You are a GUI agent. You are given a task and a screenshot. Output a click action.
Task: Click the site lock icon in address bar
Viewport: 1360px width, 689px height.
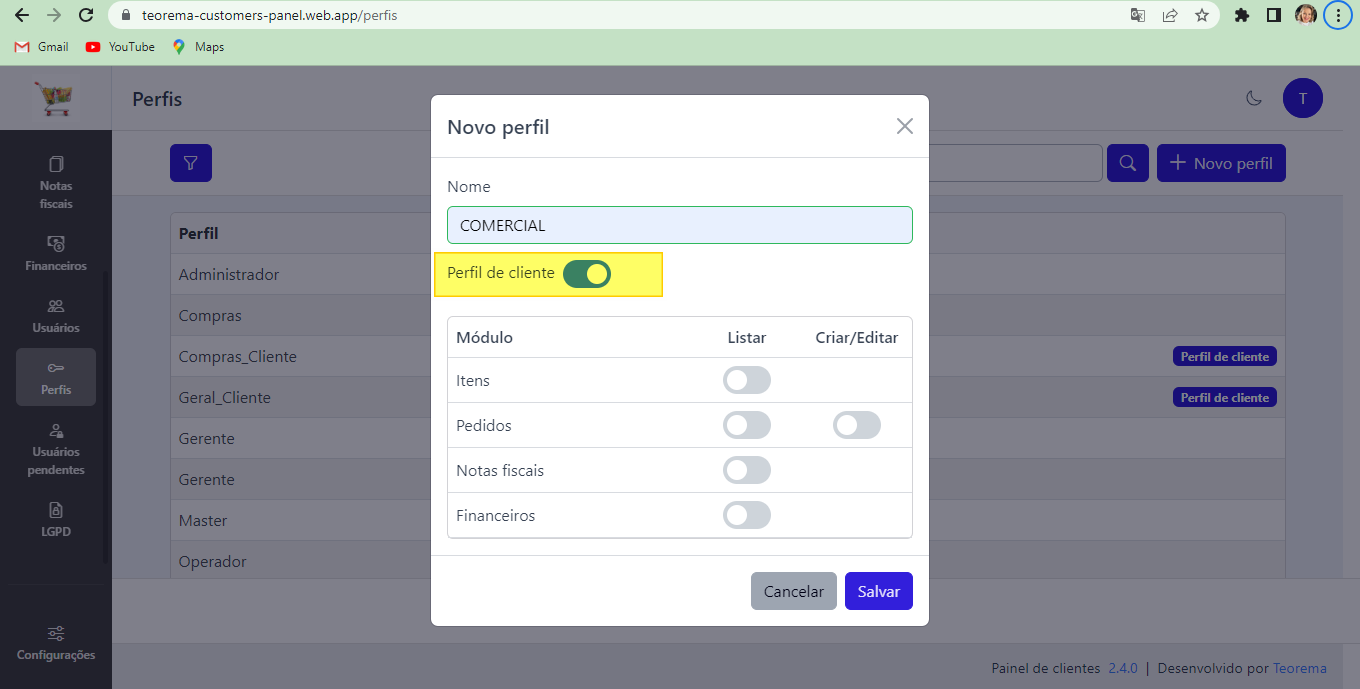[x=125, y=16]
